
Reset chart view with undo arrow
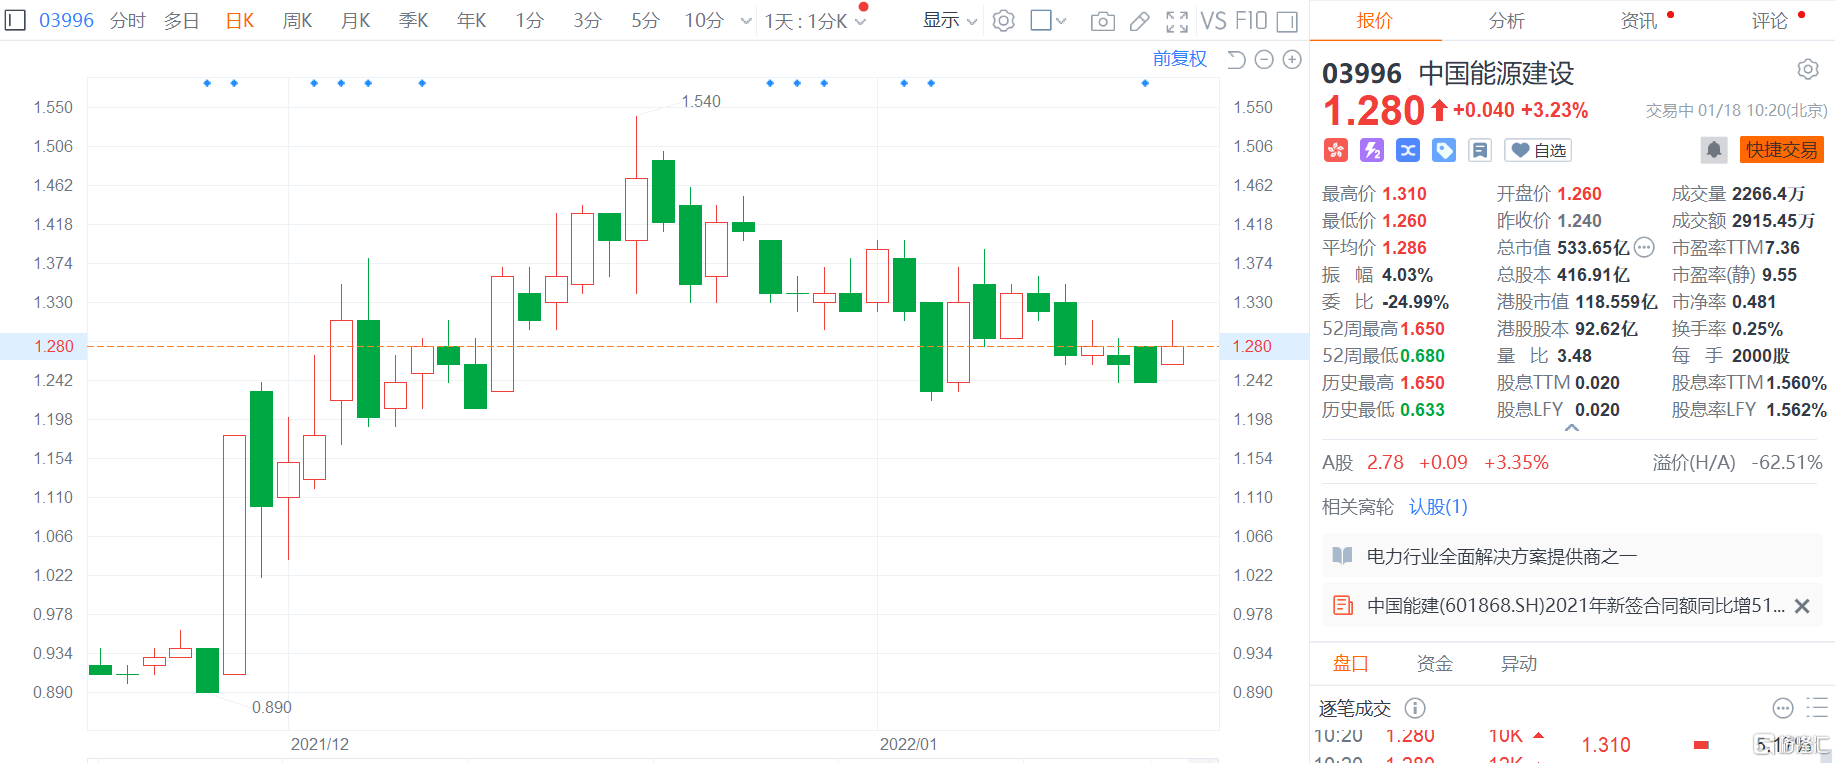[1236, 60]
